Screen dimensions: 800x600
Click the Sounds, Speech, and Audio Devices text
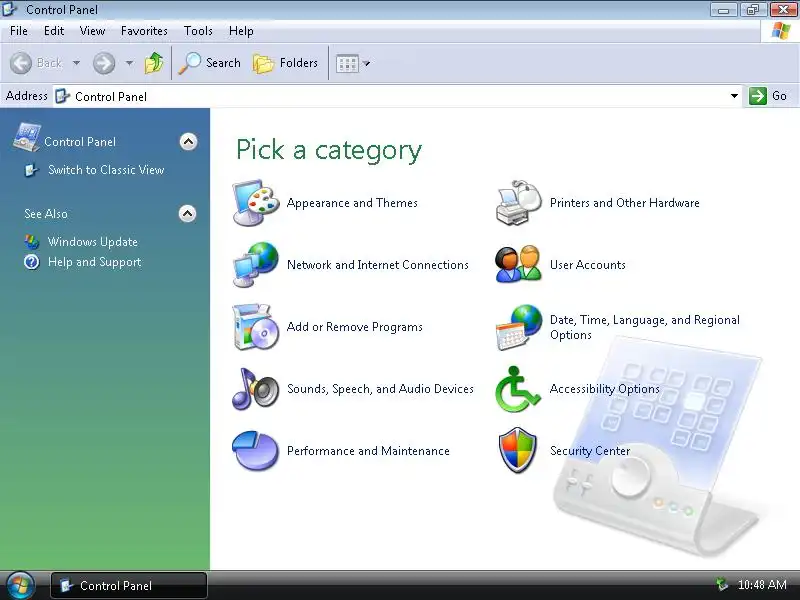click(380, 389)
